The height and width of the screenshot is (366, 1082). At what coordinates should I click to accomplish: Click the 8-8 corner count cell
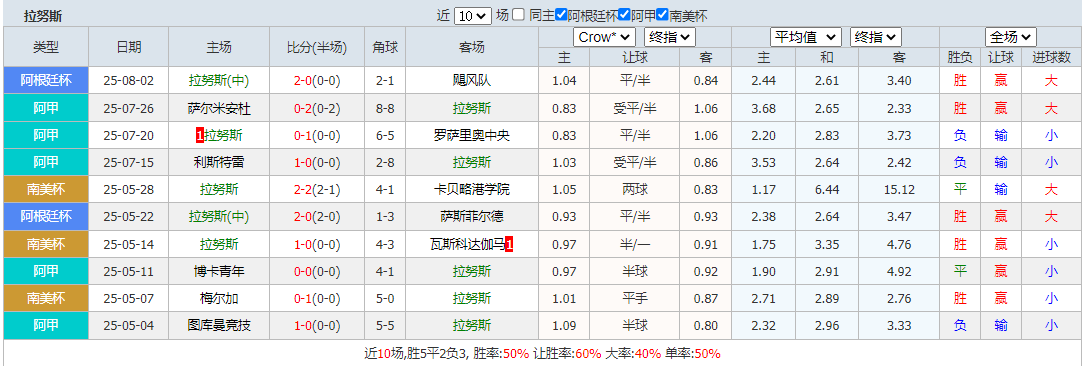click(x=385, y=108)
